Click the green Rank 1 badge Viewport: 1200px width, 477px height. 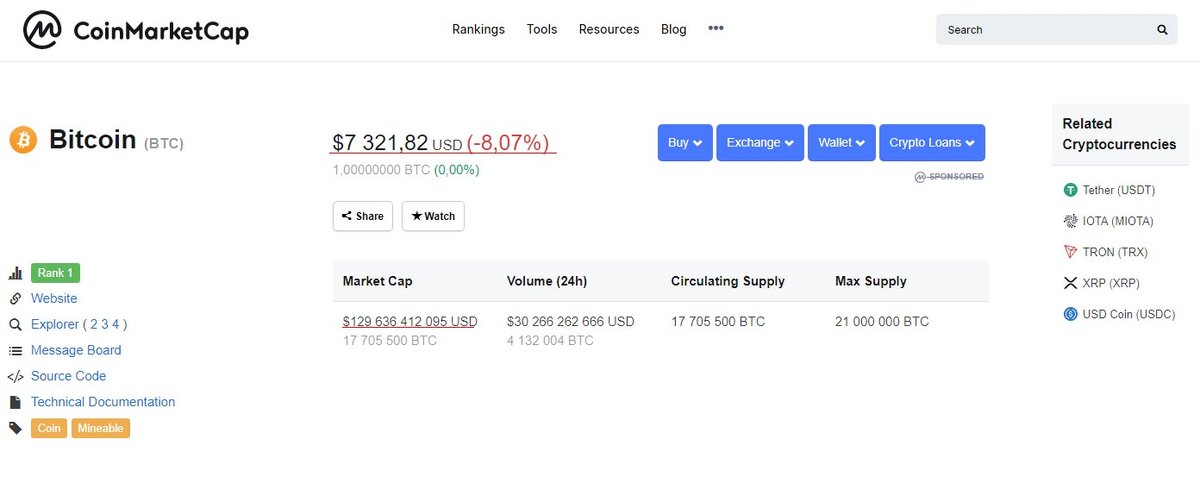click(55, 273)
